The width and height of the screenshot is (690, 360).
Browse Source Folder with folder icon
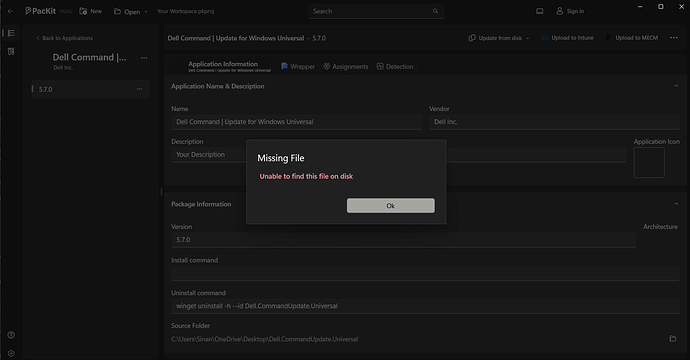(x=672, y=338)
